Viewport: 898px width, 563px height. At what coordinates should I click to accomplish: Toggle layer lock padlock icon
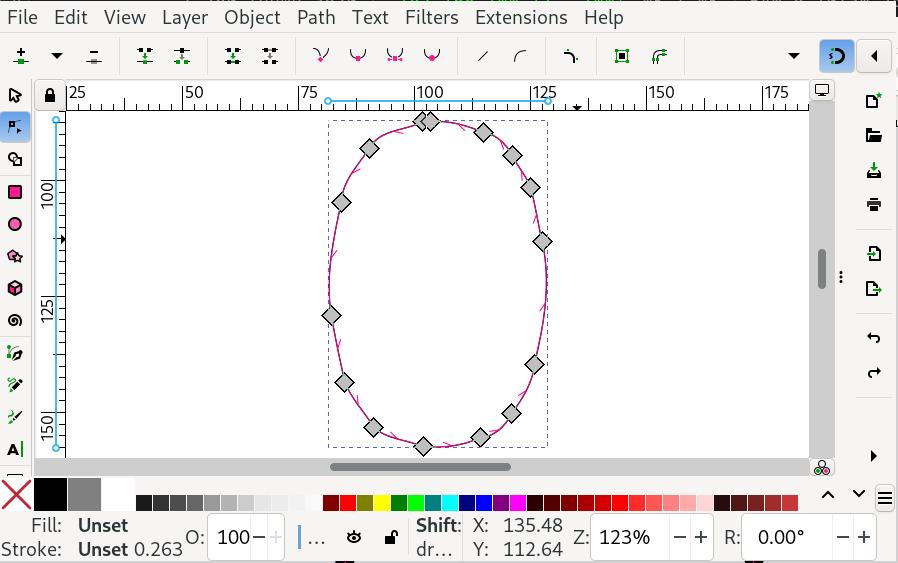tap(391, 537)
